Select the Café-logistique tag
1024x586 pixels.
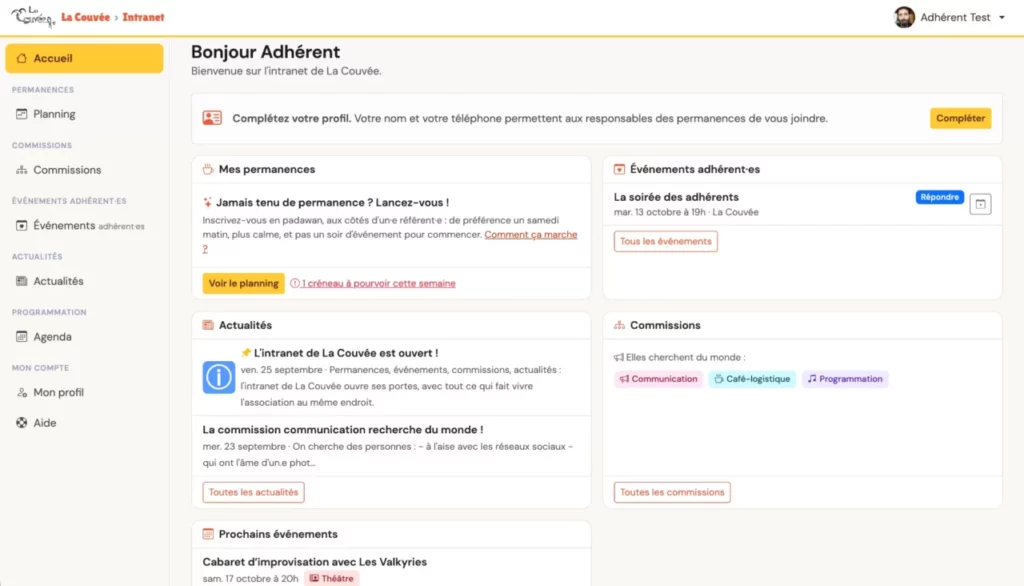click(752, 379)
